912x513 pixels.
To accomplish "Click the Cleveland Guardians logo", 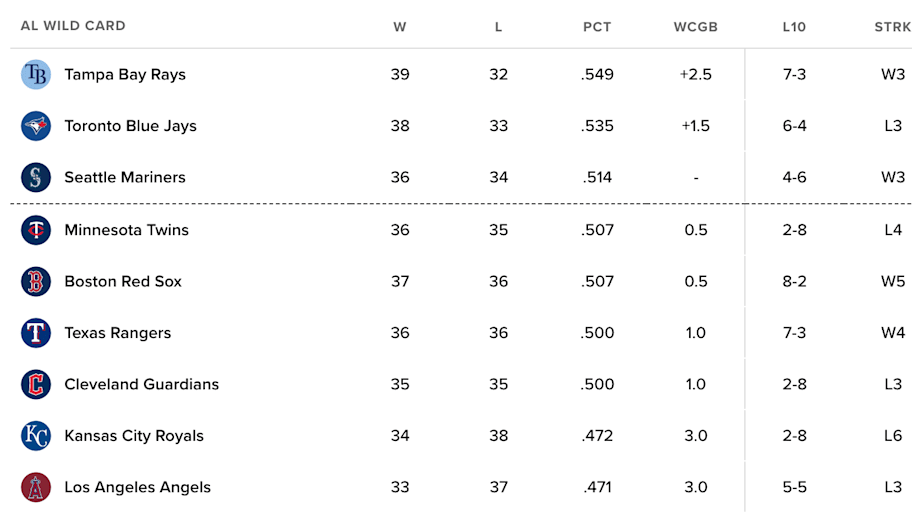I will point(35,384).
